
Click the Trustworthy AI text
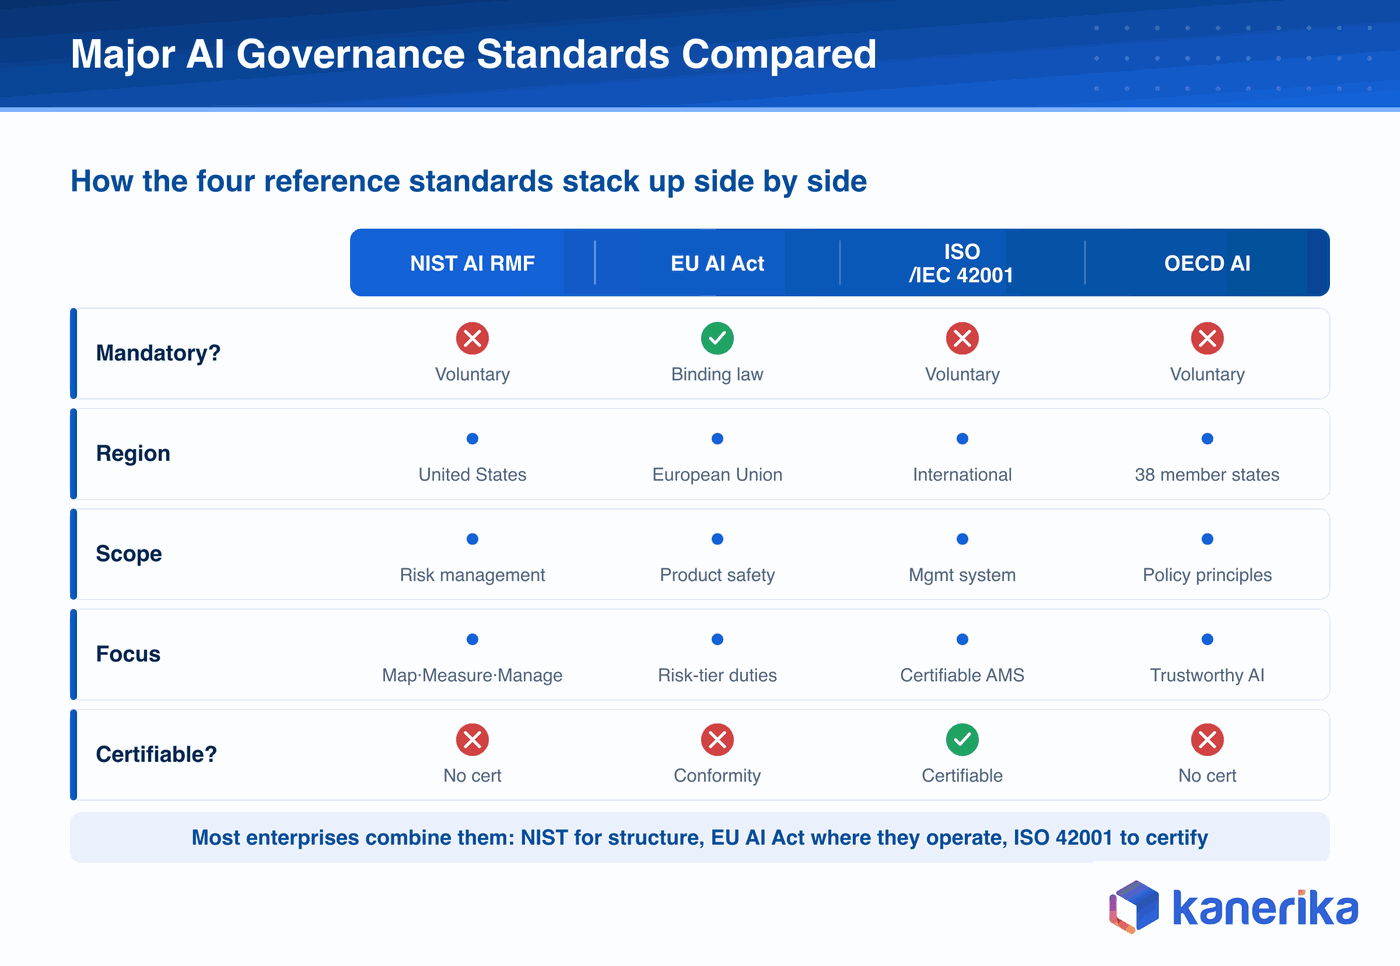pyautogui.click(x=1207, y=676)
